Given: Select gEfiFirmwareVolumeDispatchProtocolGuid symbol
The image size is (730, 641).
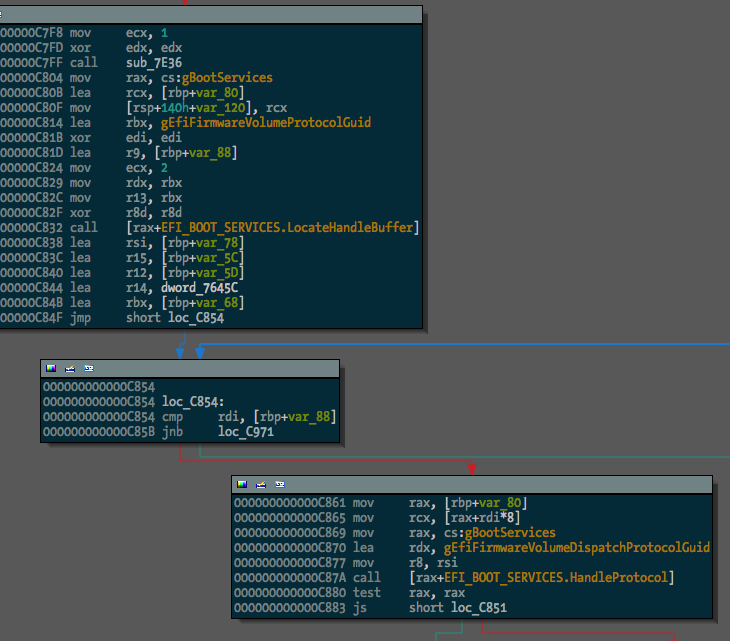Looking at the screenshot, I should click(x=577, y=547).
